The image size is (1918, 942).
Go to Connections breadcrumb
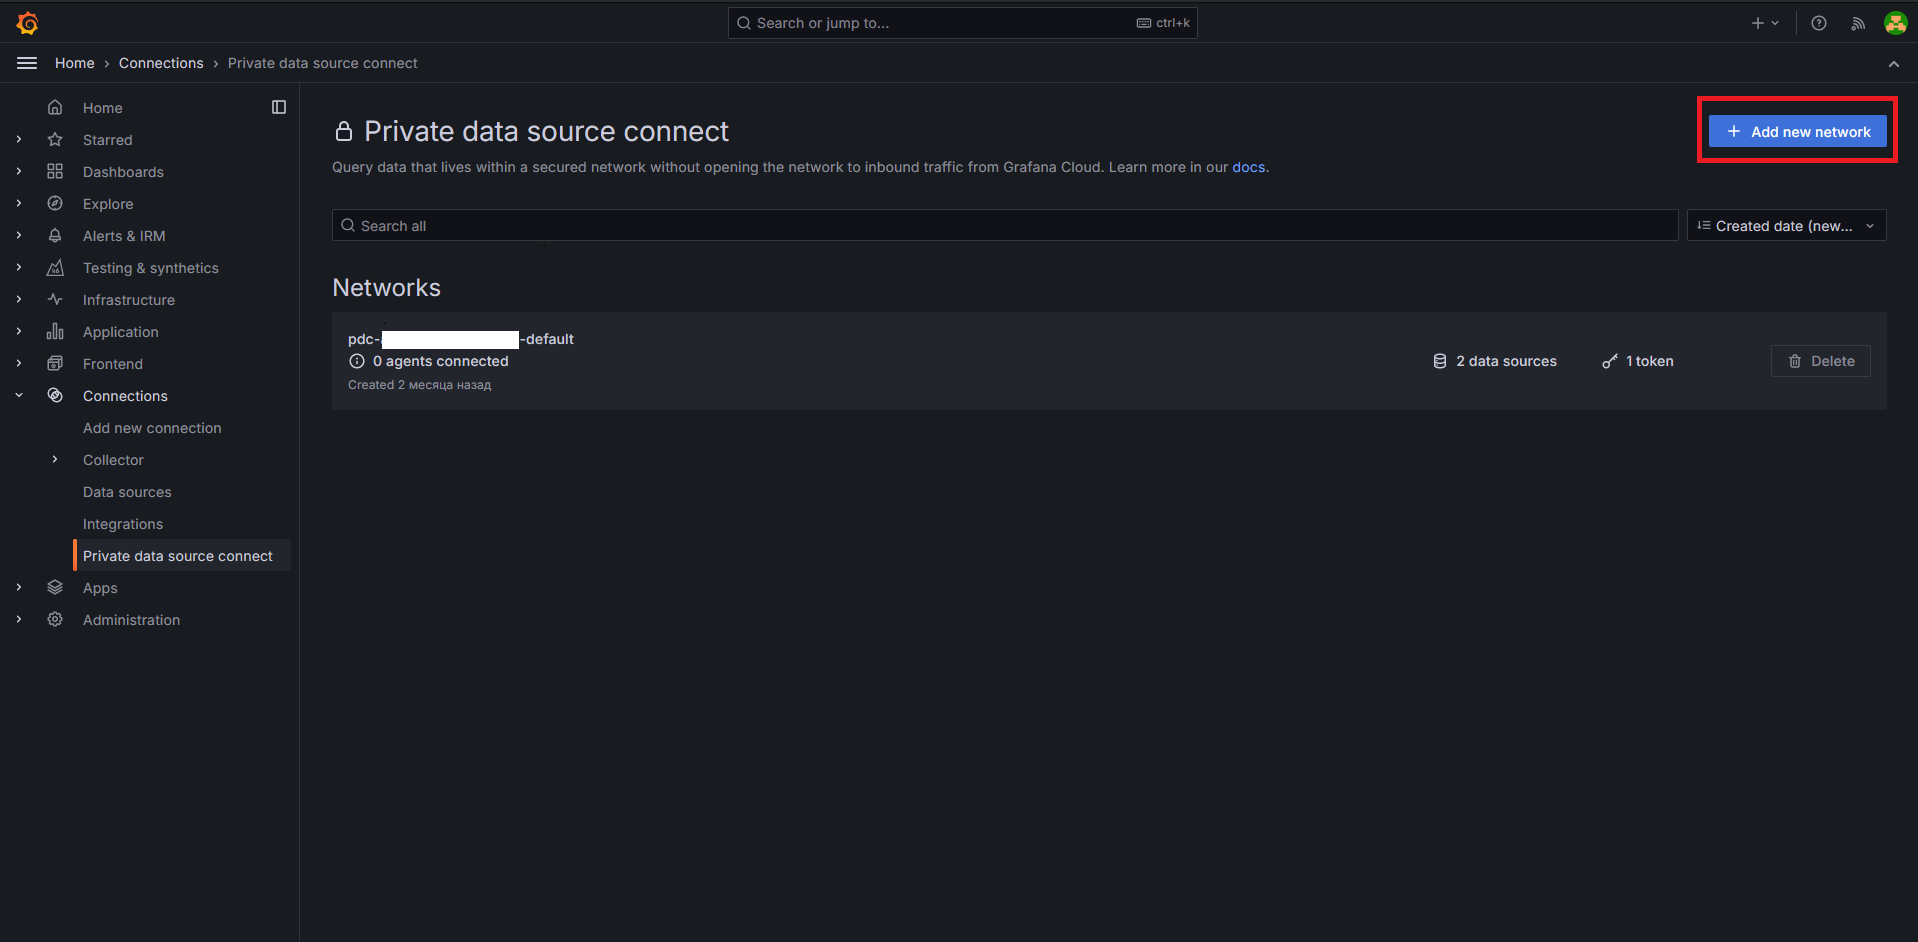161,63
